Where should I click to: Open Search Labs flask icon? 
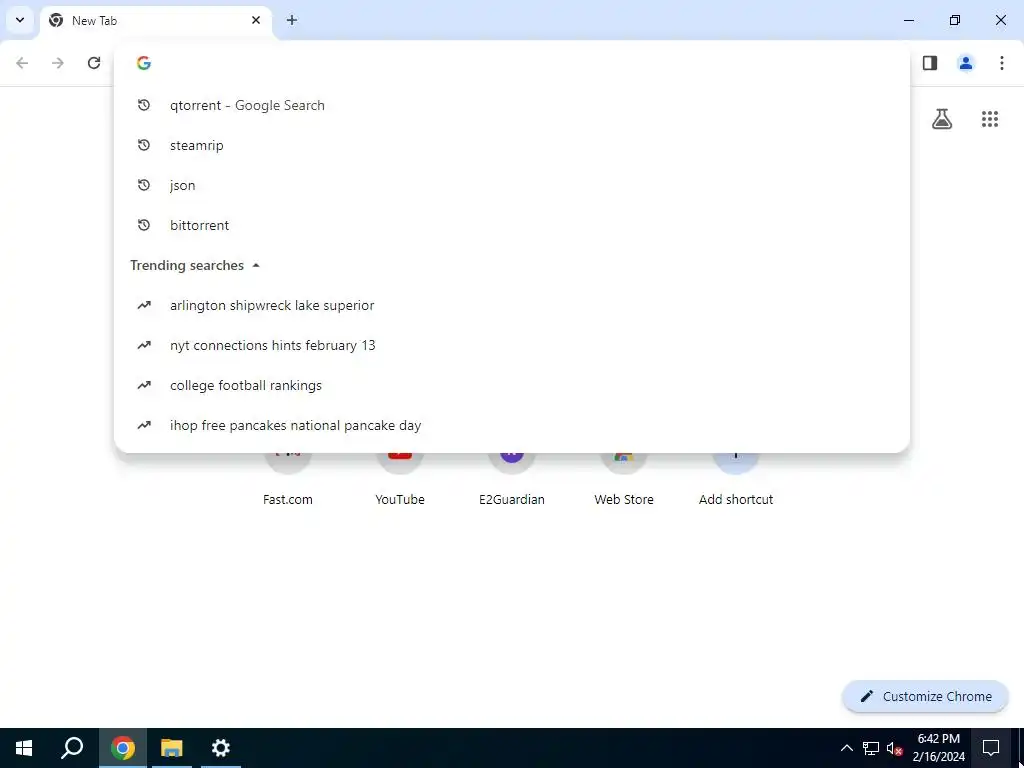click(942, 119)
